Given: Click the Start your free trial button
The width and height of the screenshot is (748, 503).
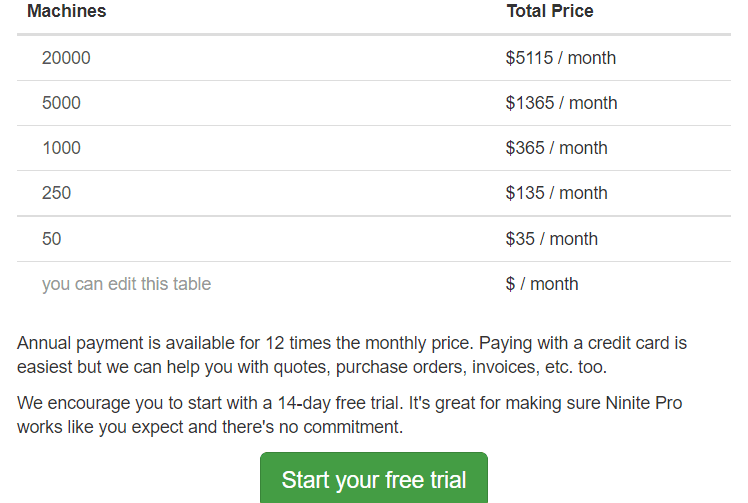Looking at the screenshot, I should pos(374,479).
